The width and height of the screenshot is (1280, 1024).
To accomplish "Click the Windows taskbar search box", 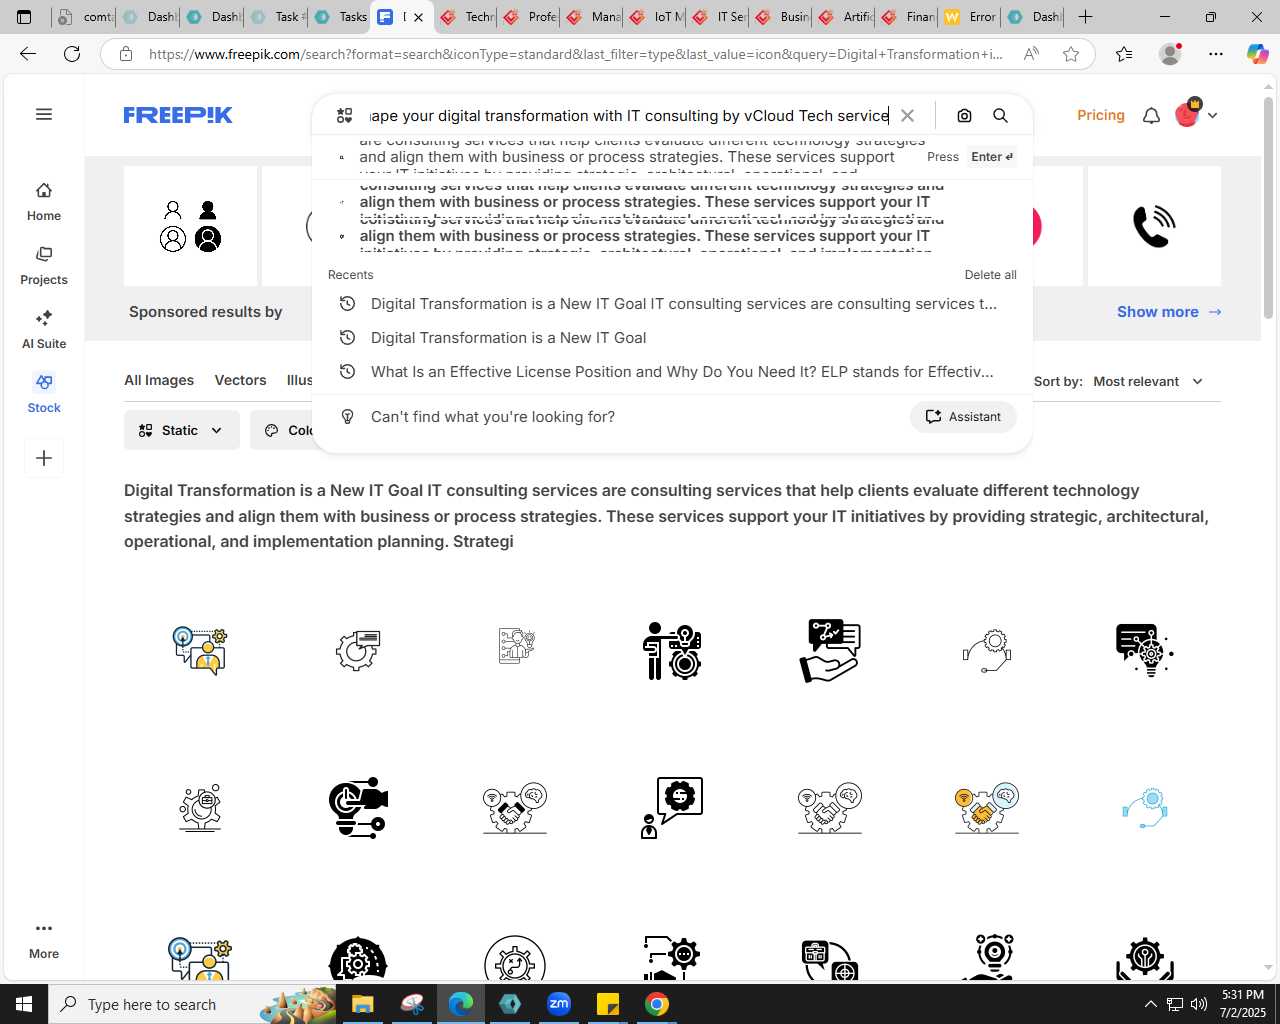I will [x=193, y=1004].
